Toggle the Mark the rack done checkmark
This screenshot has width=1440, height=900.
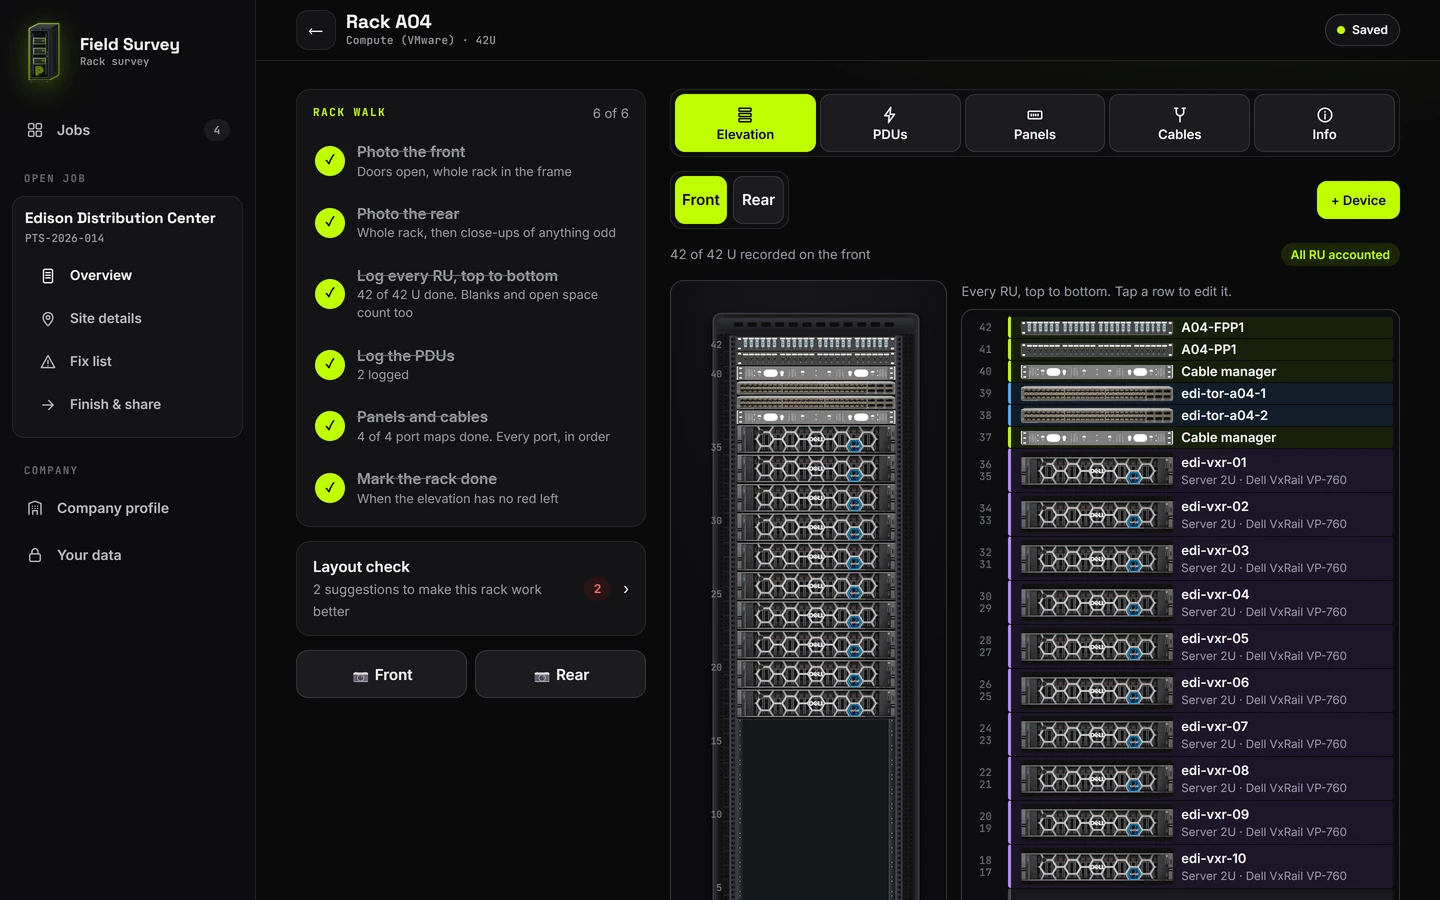(330, 488)
